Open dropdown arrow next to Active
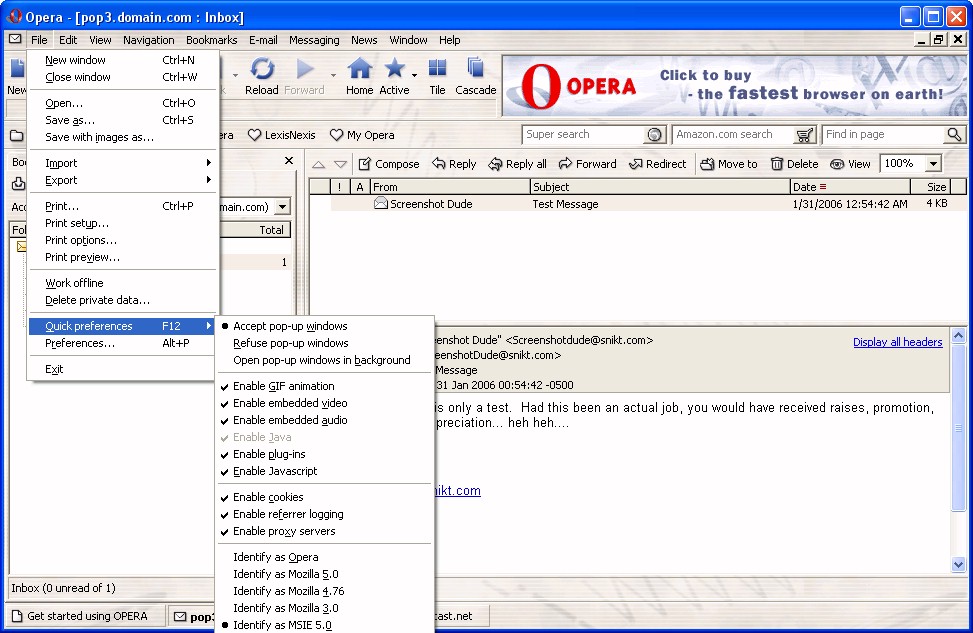Image resolution: width=973 pixels, height=633 pixels. [x=414, y=76]
